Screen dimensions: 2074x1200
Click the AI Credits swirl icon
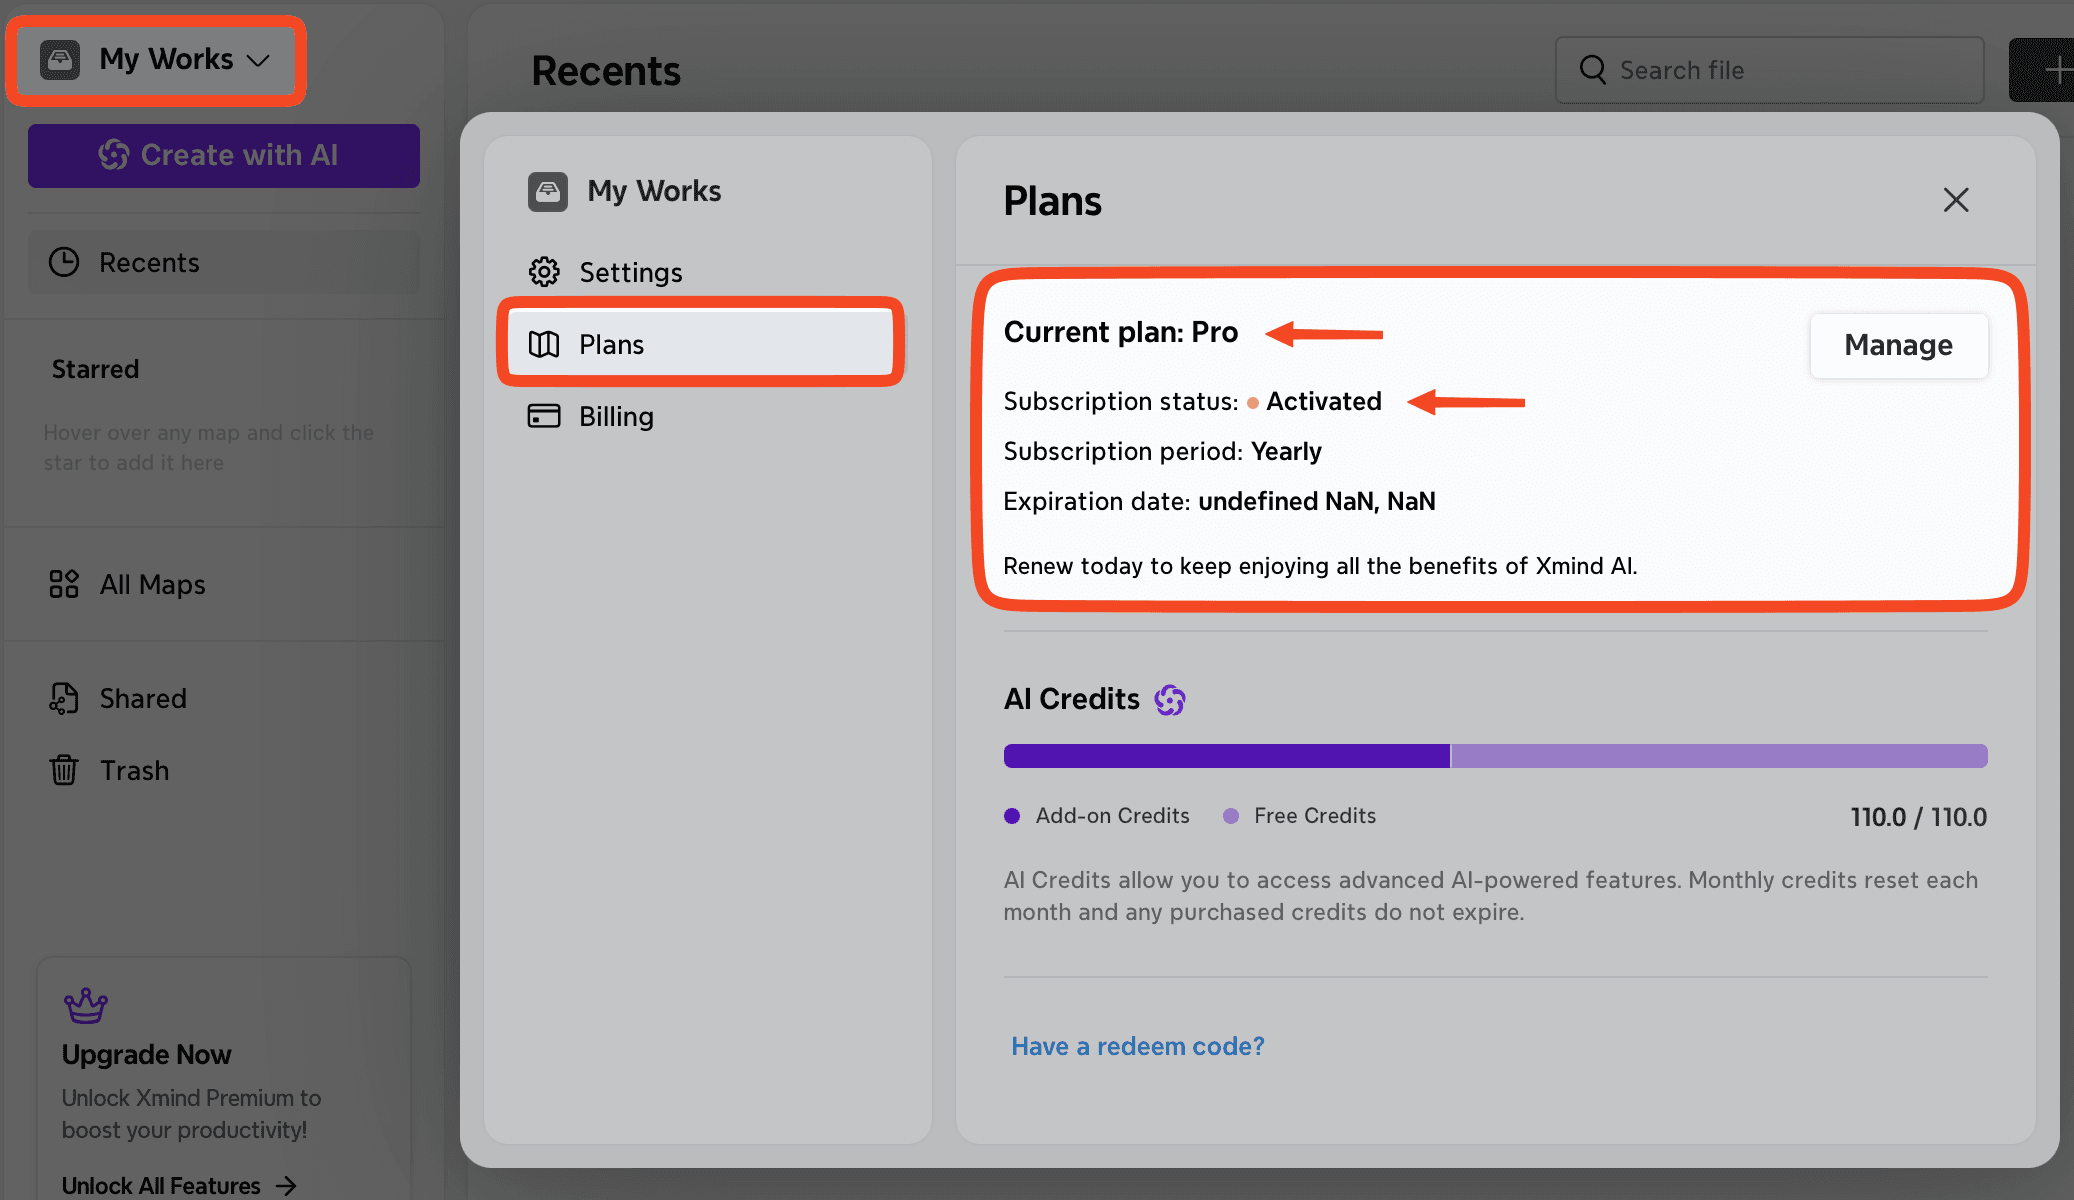tap(1169, 700)
